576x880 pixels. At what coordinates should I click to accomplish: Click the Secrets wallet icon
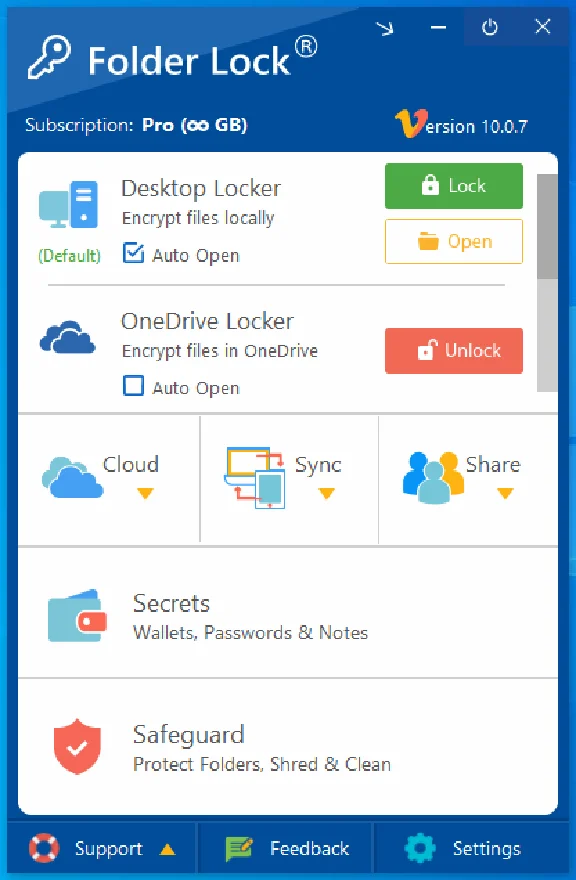coord(77,616)
